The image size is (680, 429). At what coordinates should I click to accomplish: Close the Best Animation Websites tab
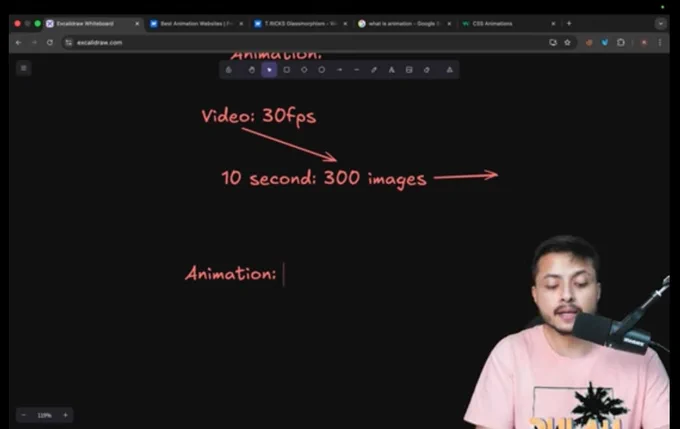[241, 24]
